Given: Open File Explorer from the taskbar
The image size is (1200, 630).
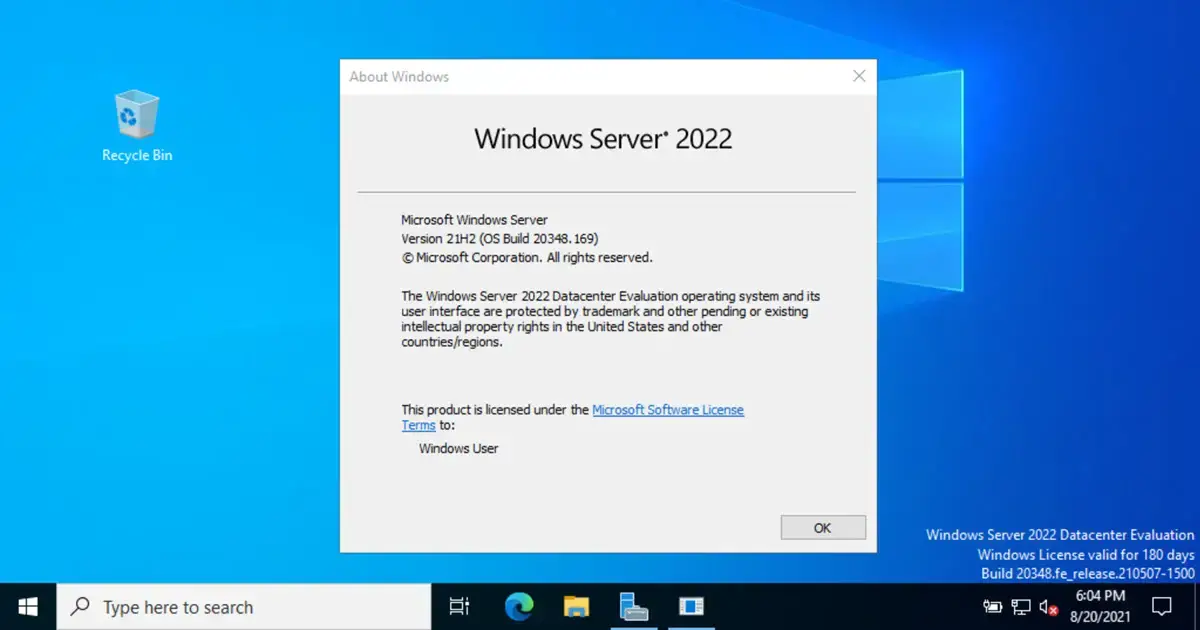Looking at the screenshot, I should click(x=577, y=606).
